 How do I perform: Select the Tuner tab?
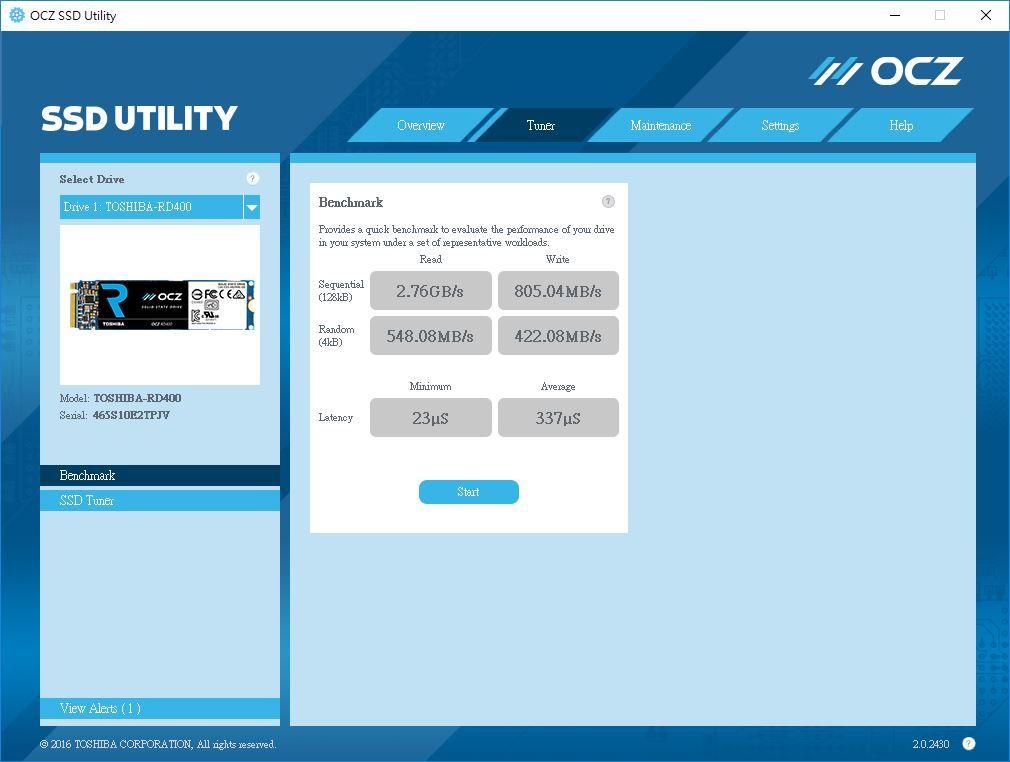(x=540, y=125)
